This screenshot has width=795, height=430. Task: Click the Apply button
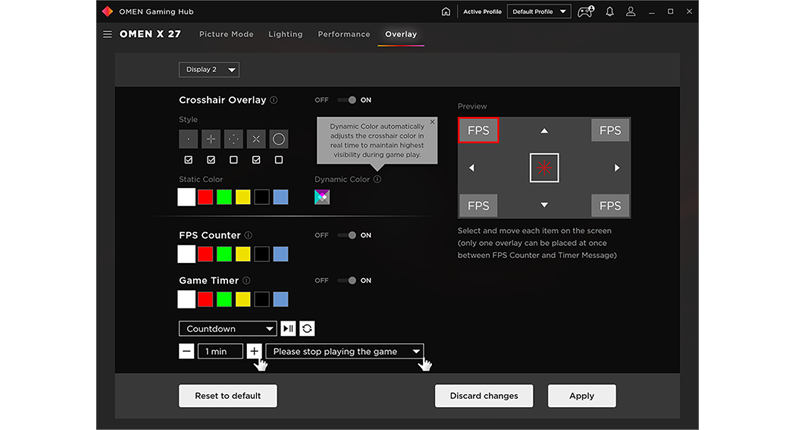click(582, 396)
